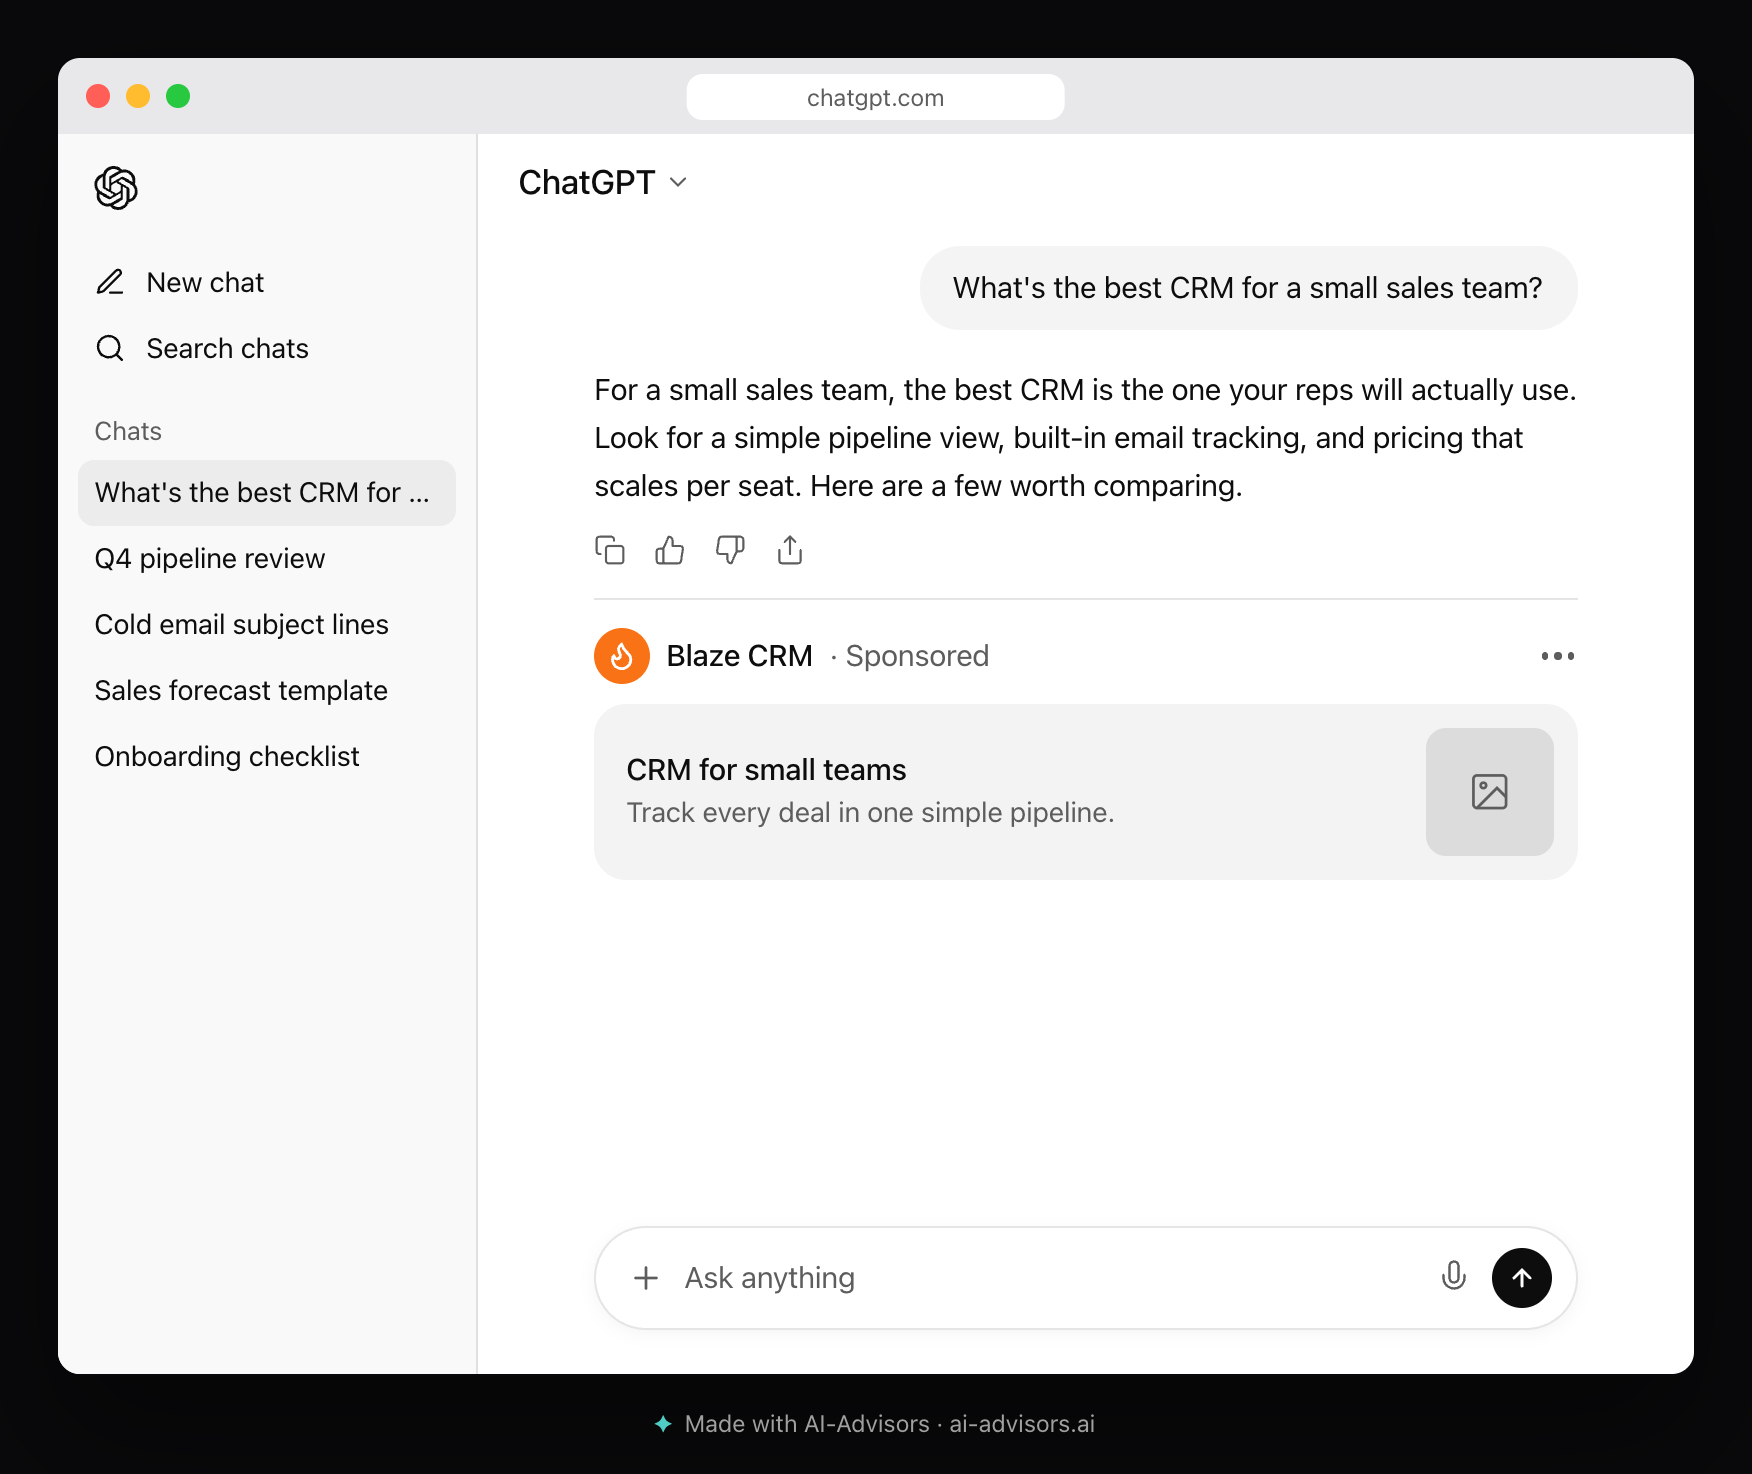The height and width of the screenshot is (1474, 1752).
Task: Click the Blaze CRM flame logo
Action: pos(622,656)
